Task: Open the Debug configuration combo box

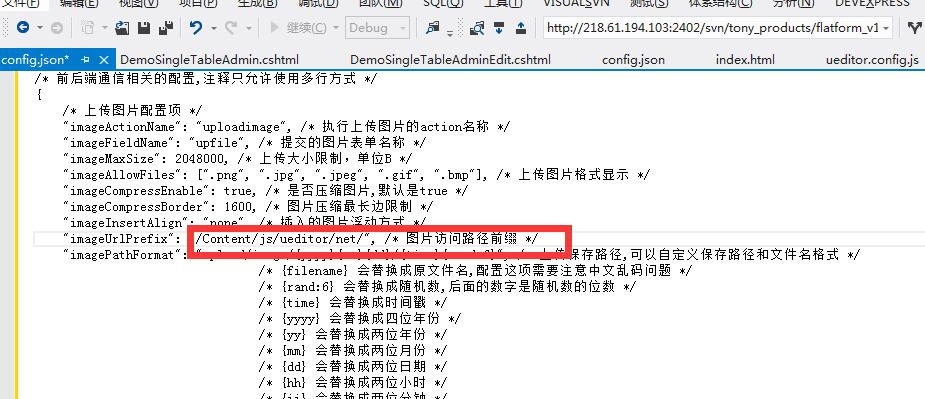Action: (377, 28)
